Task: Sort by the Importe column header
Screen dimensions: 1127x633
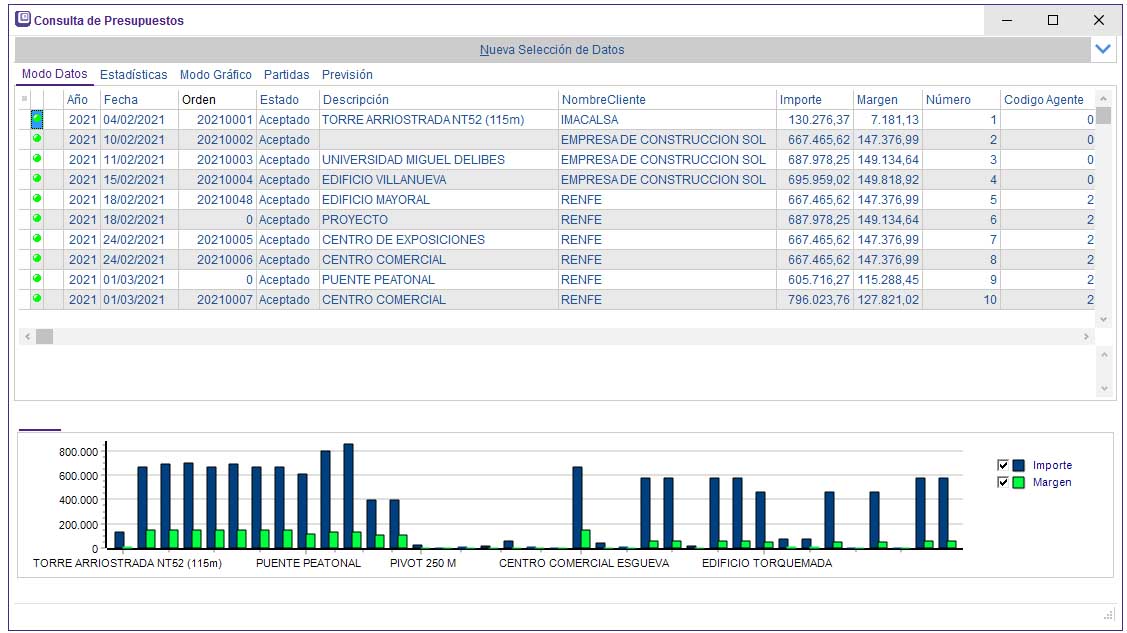Action: point(801,99)
